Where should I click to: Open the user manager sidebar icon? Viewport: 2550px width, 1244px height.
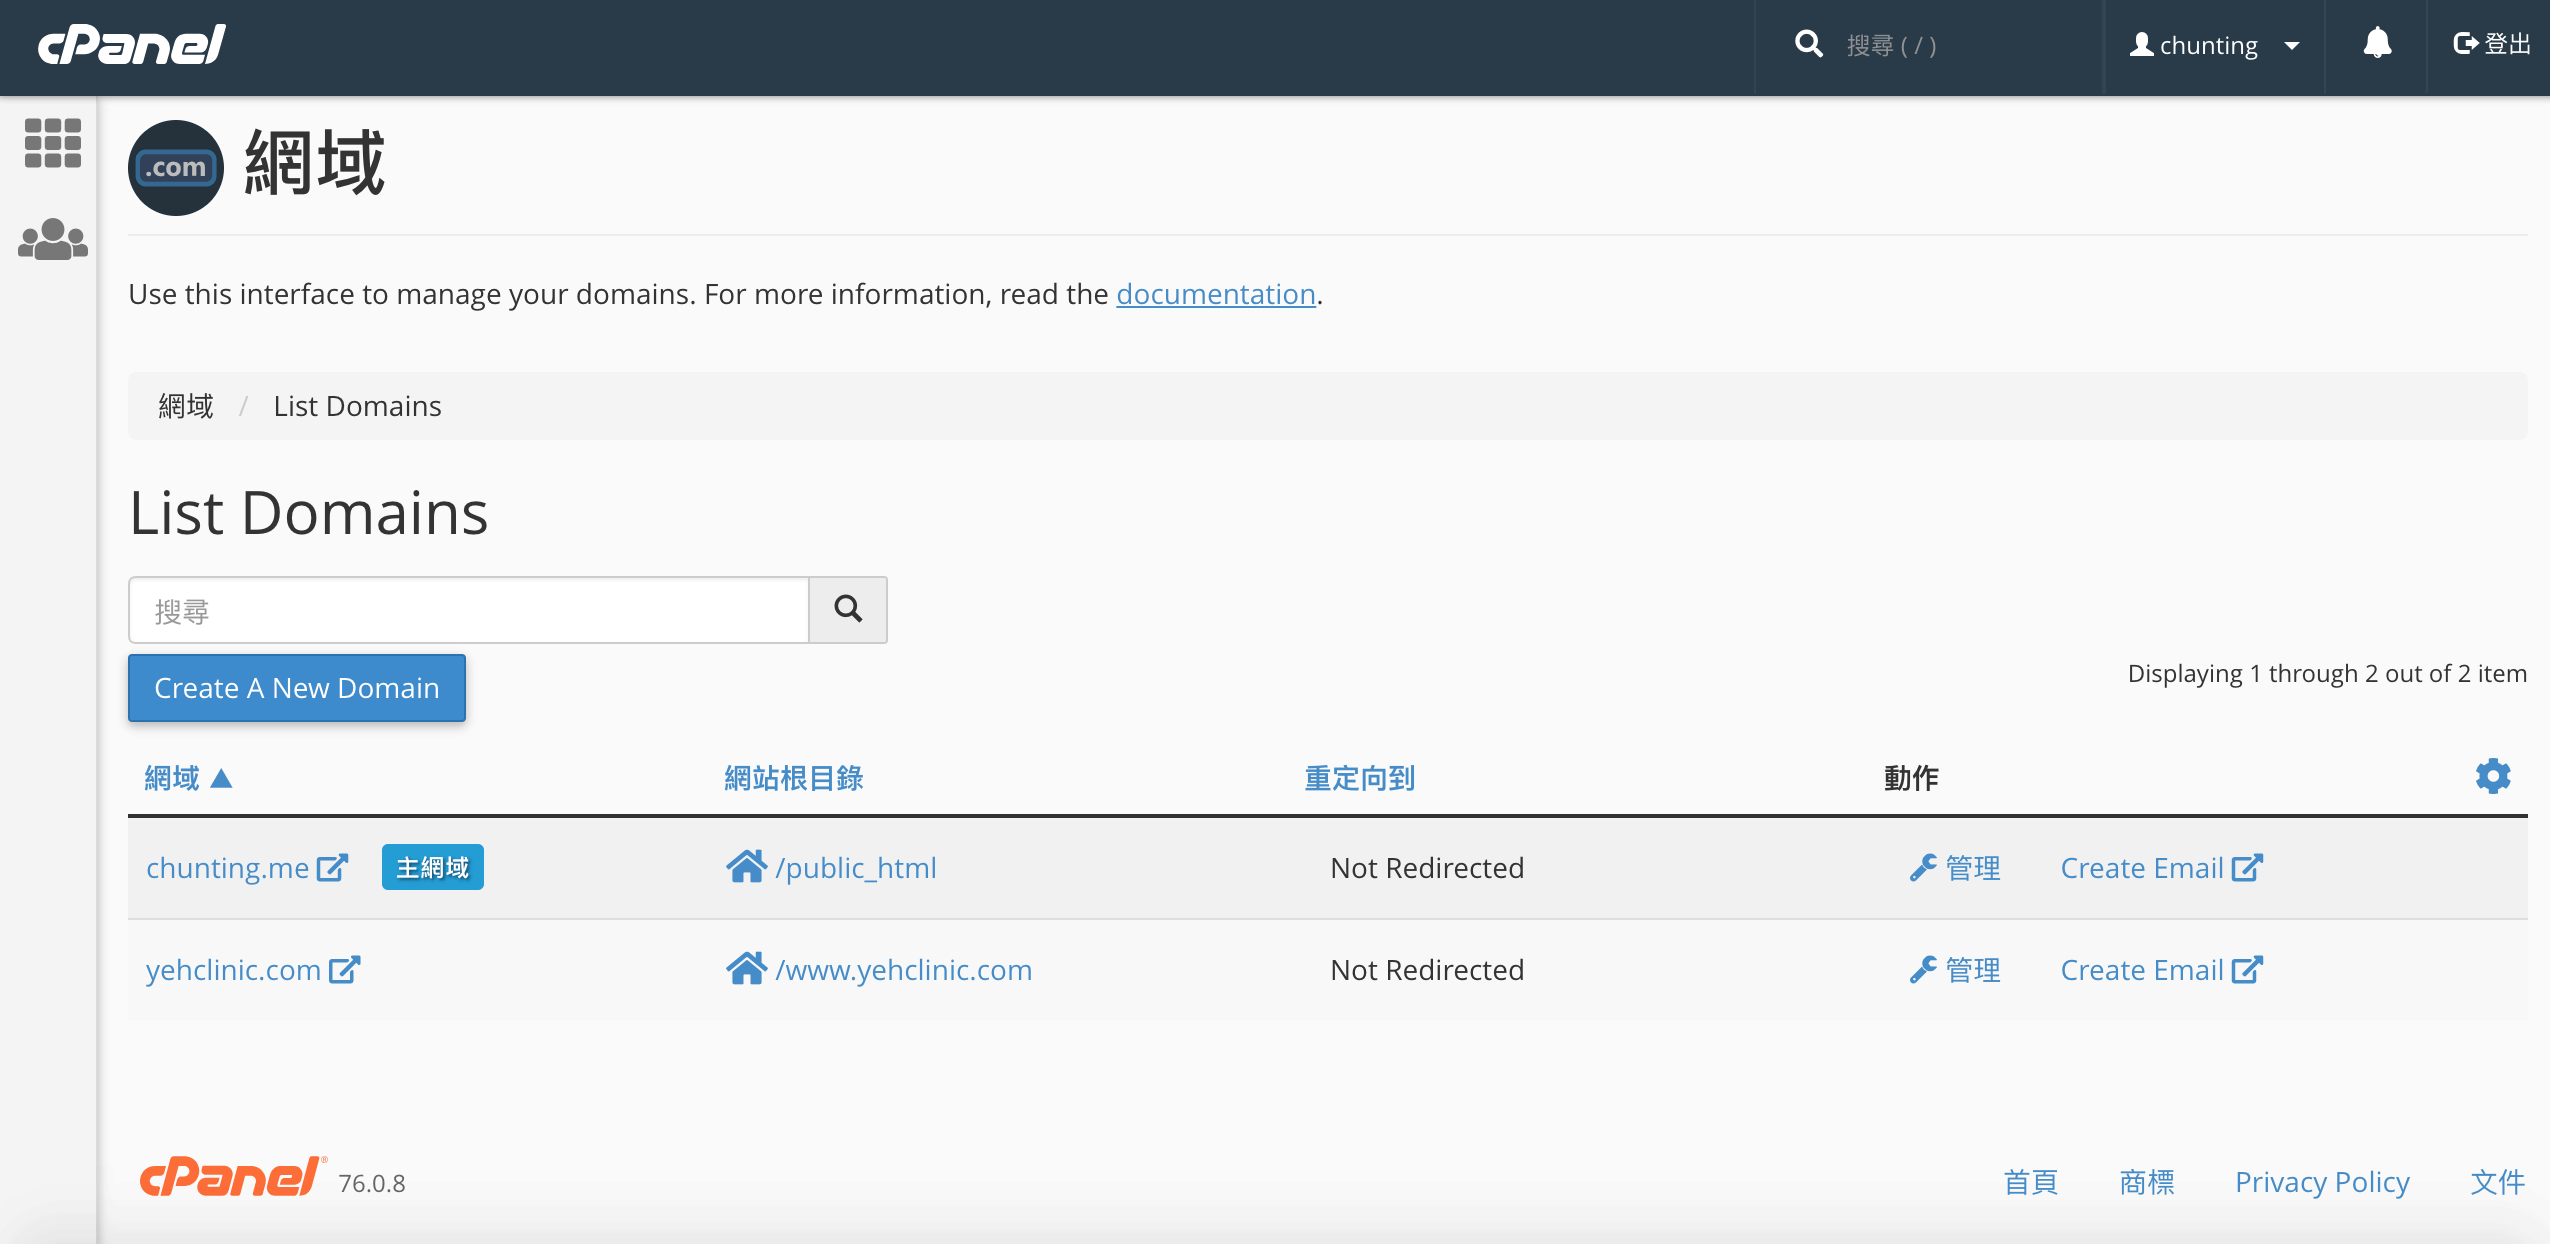[x=52, y=240]
